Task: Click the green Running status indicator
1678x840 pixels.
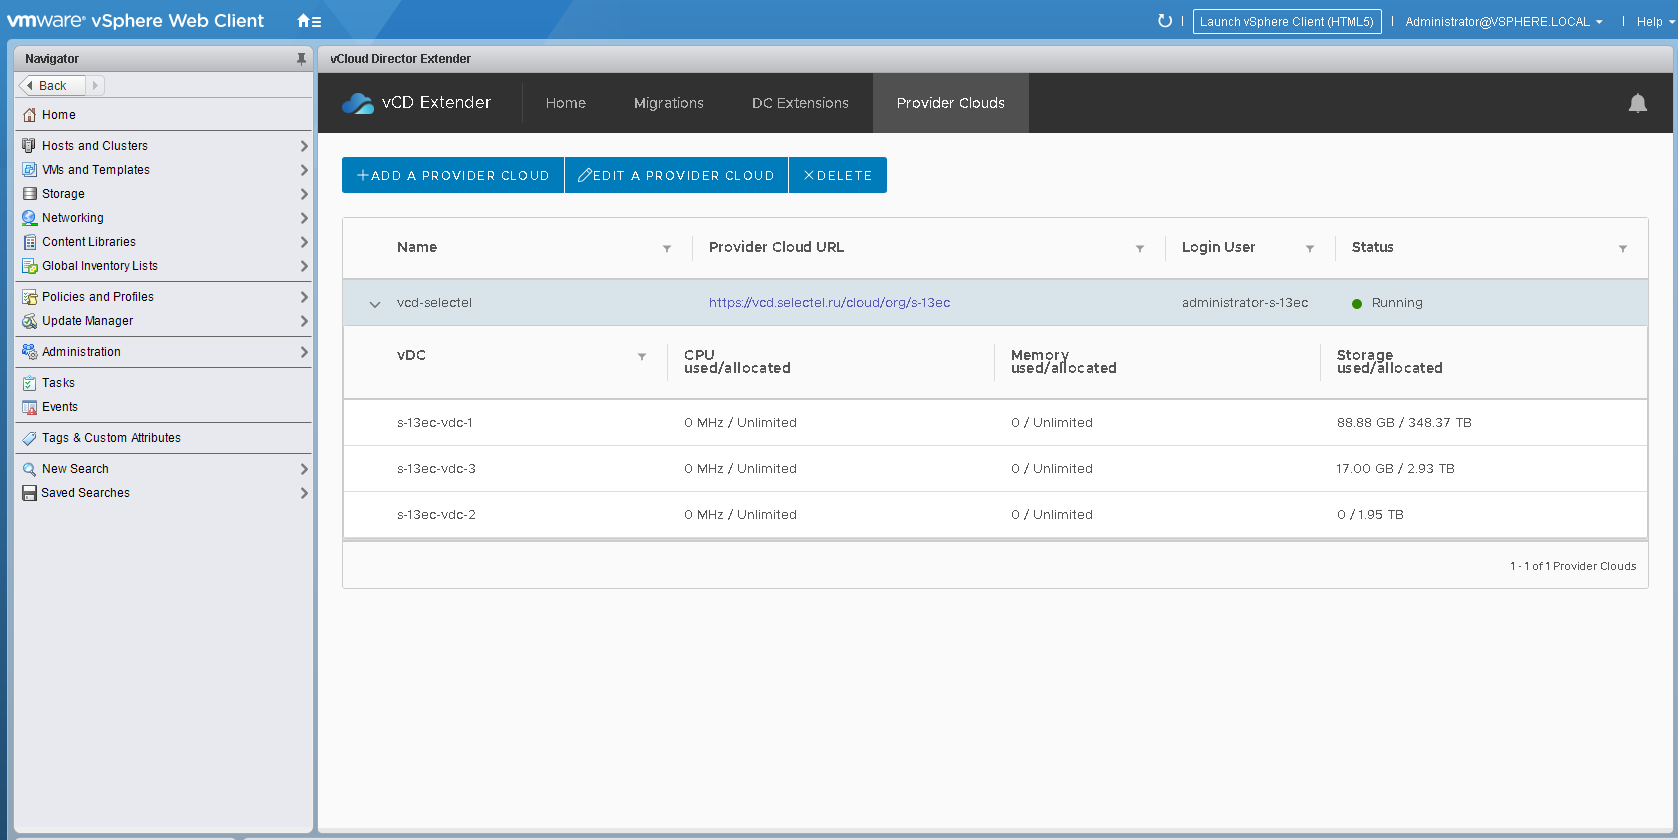Action: (1357, 304)
